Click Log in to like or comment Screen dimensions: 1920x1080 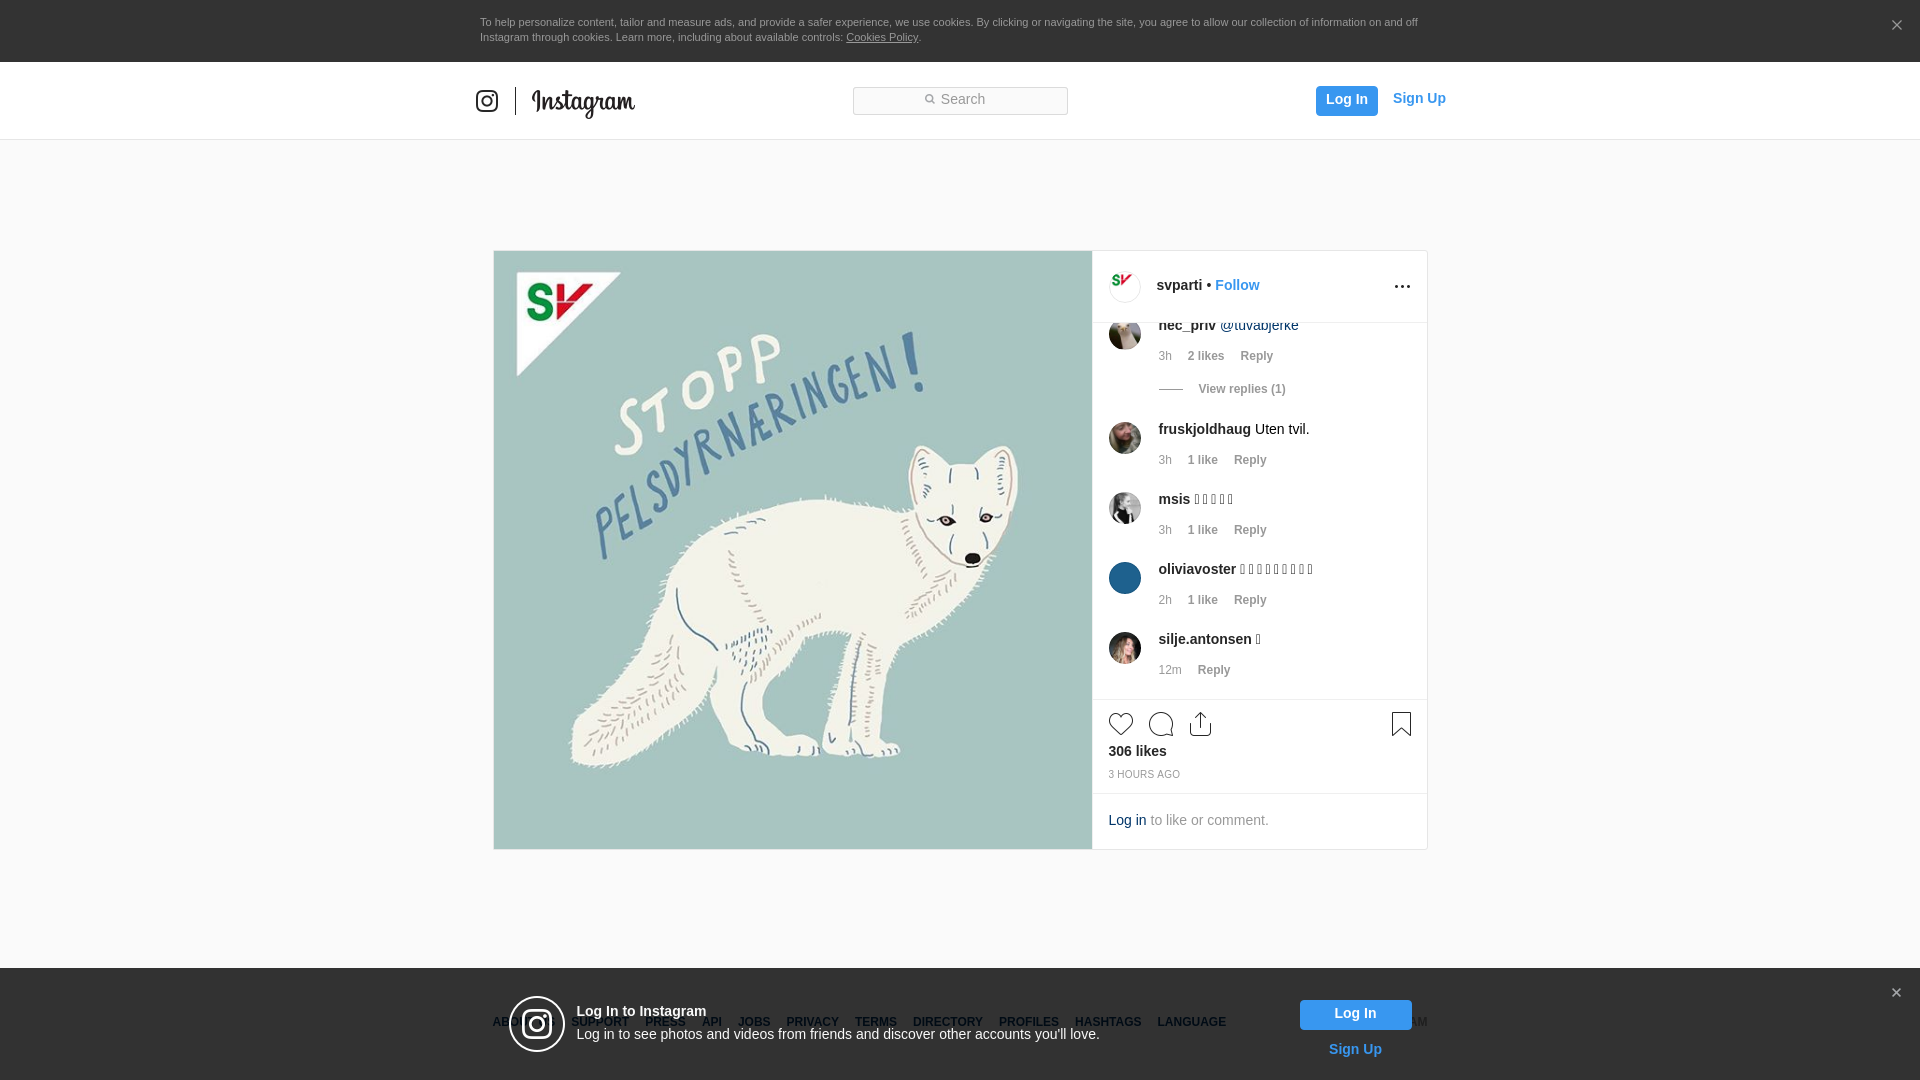[1127, 820]
